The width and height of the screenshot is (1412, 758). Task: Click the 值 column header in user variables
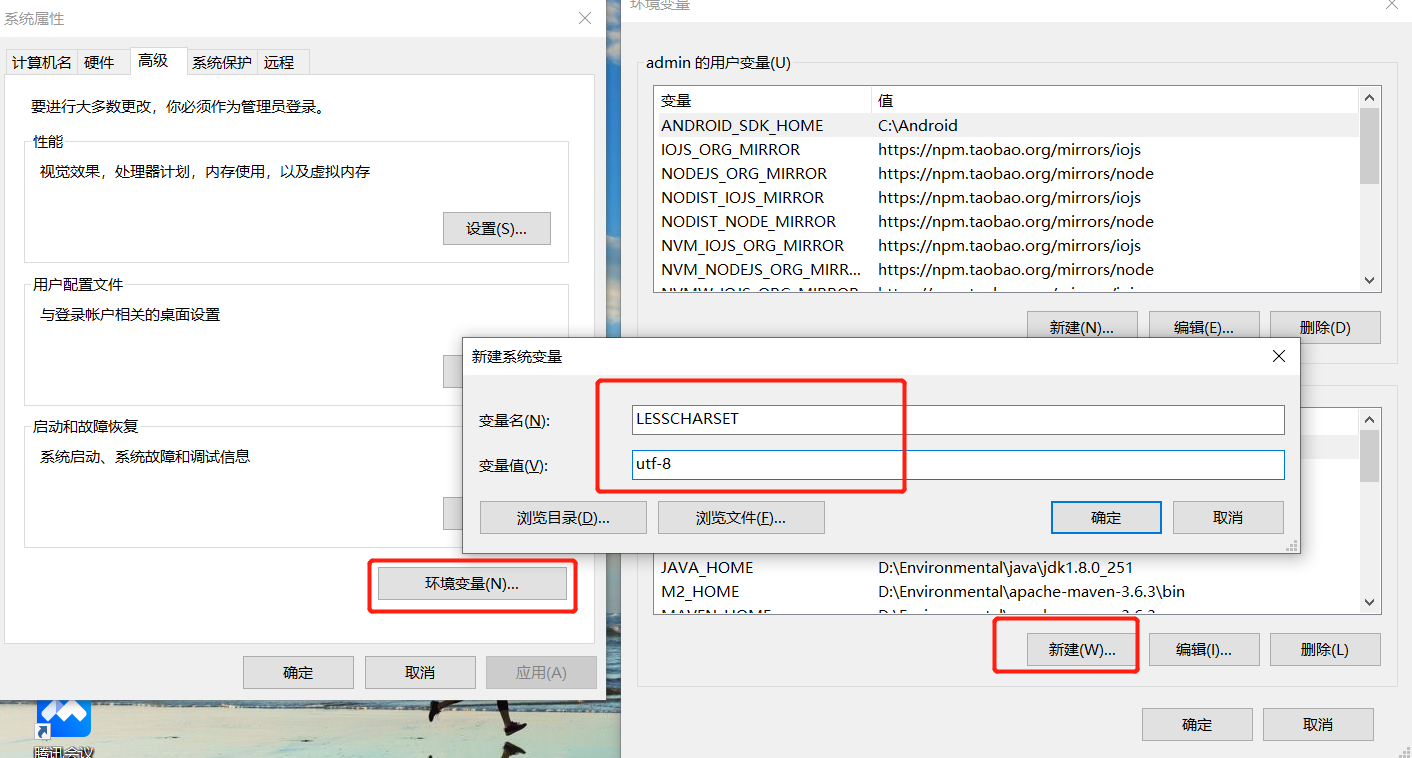click(x=1115, y=101)
